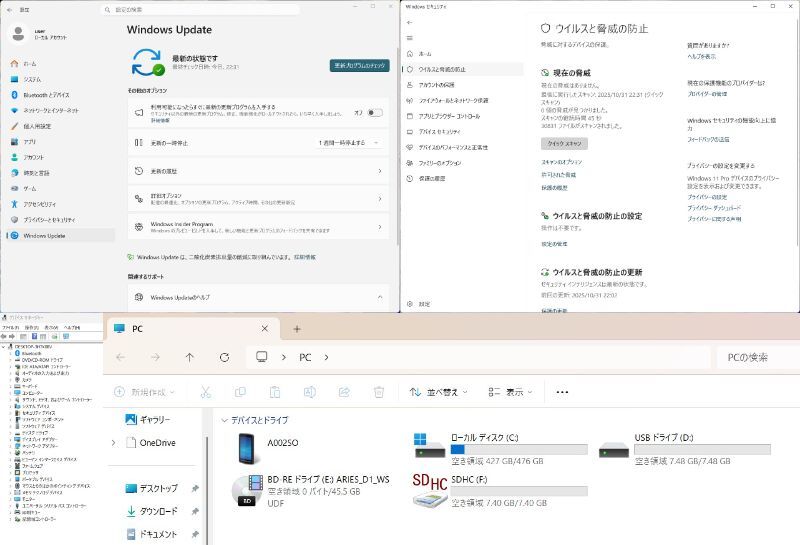Screen dimensions: 800x545
Task: Open the three-dots more menu in Explorer
Action: pos(562,392)
